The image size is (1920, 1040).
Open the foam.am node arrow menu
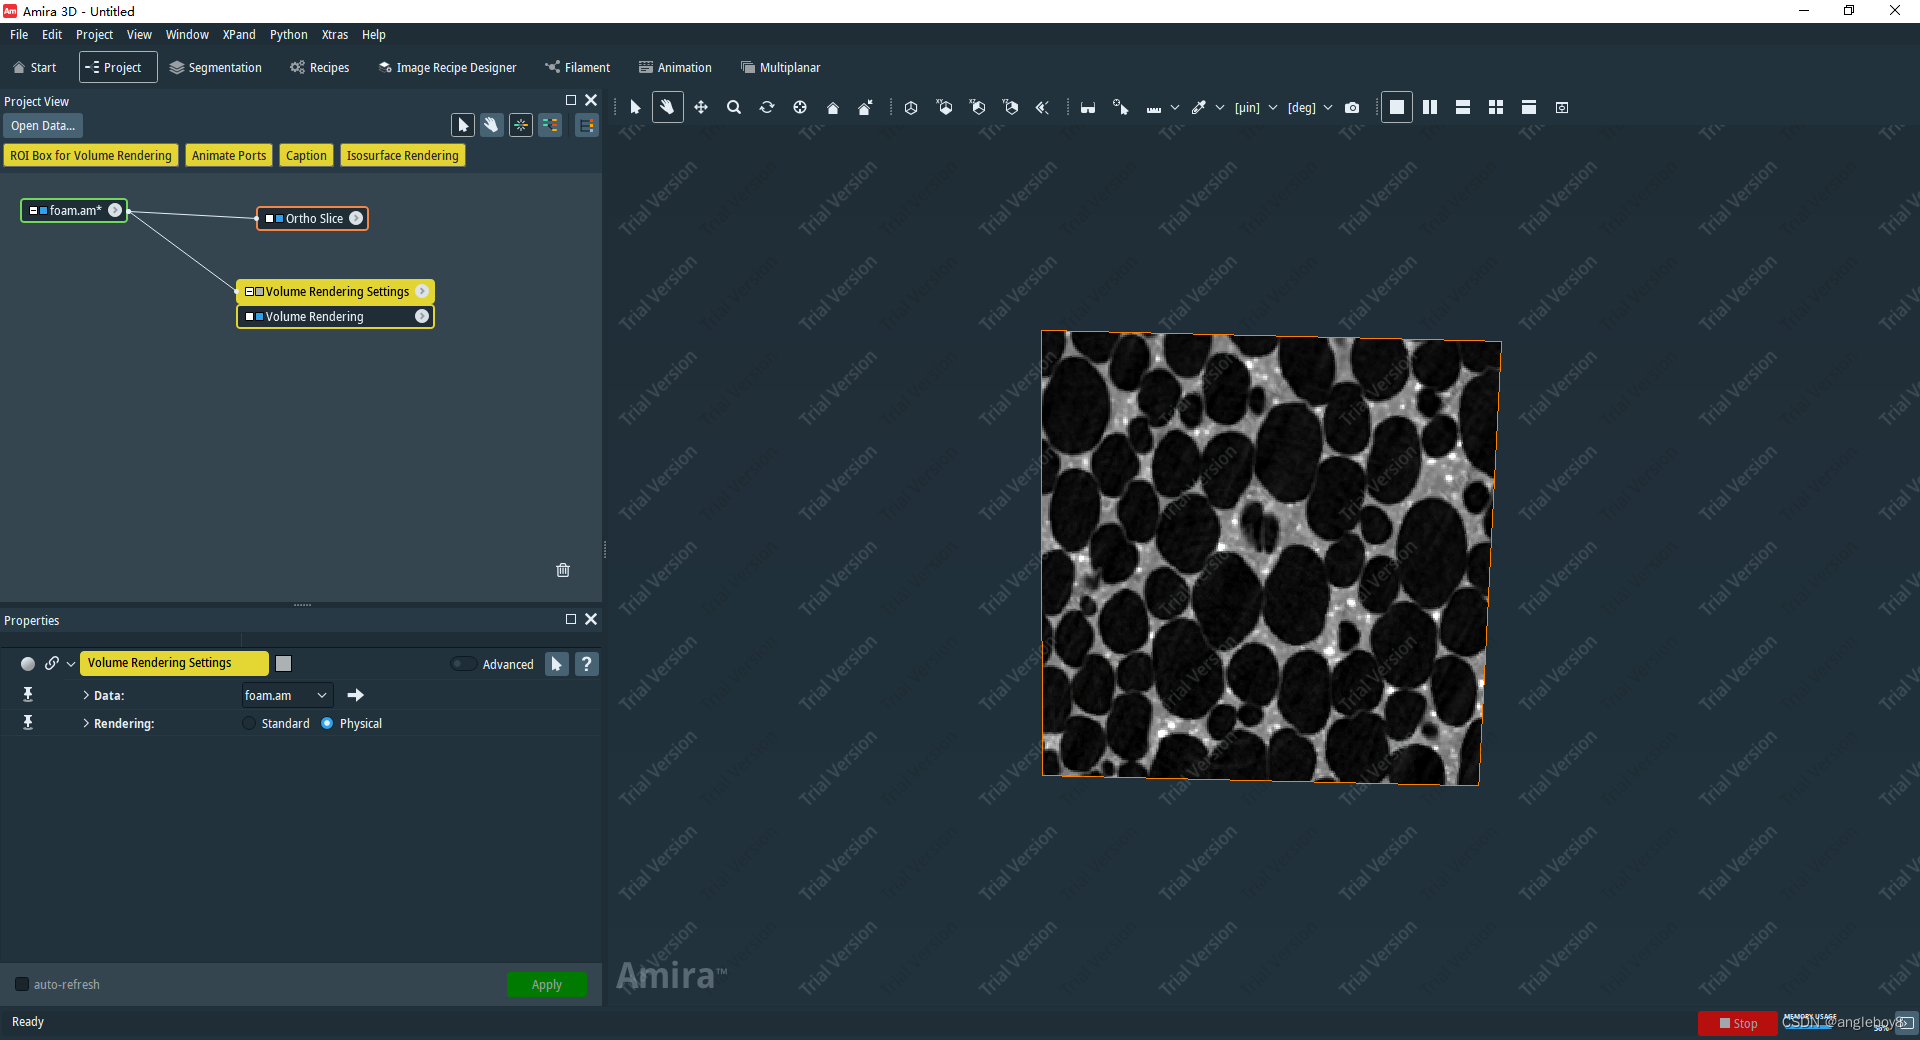tap(115, 210)
